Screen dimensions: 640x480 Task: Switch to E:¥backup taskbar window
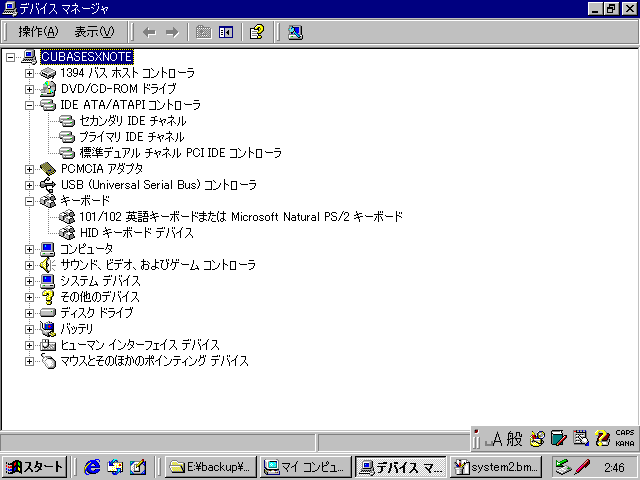pos(211,467)
